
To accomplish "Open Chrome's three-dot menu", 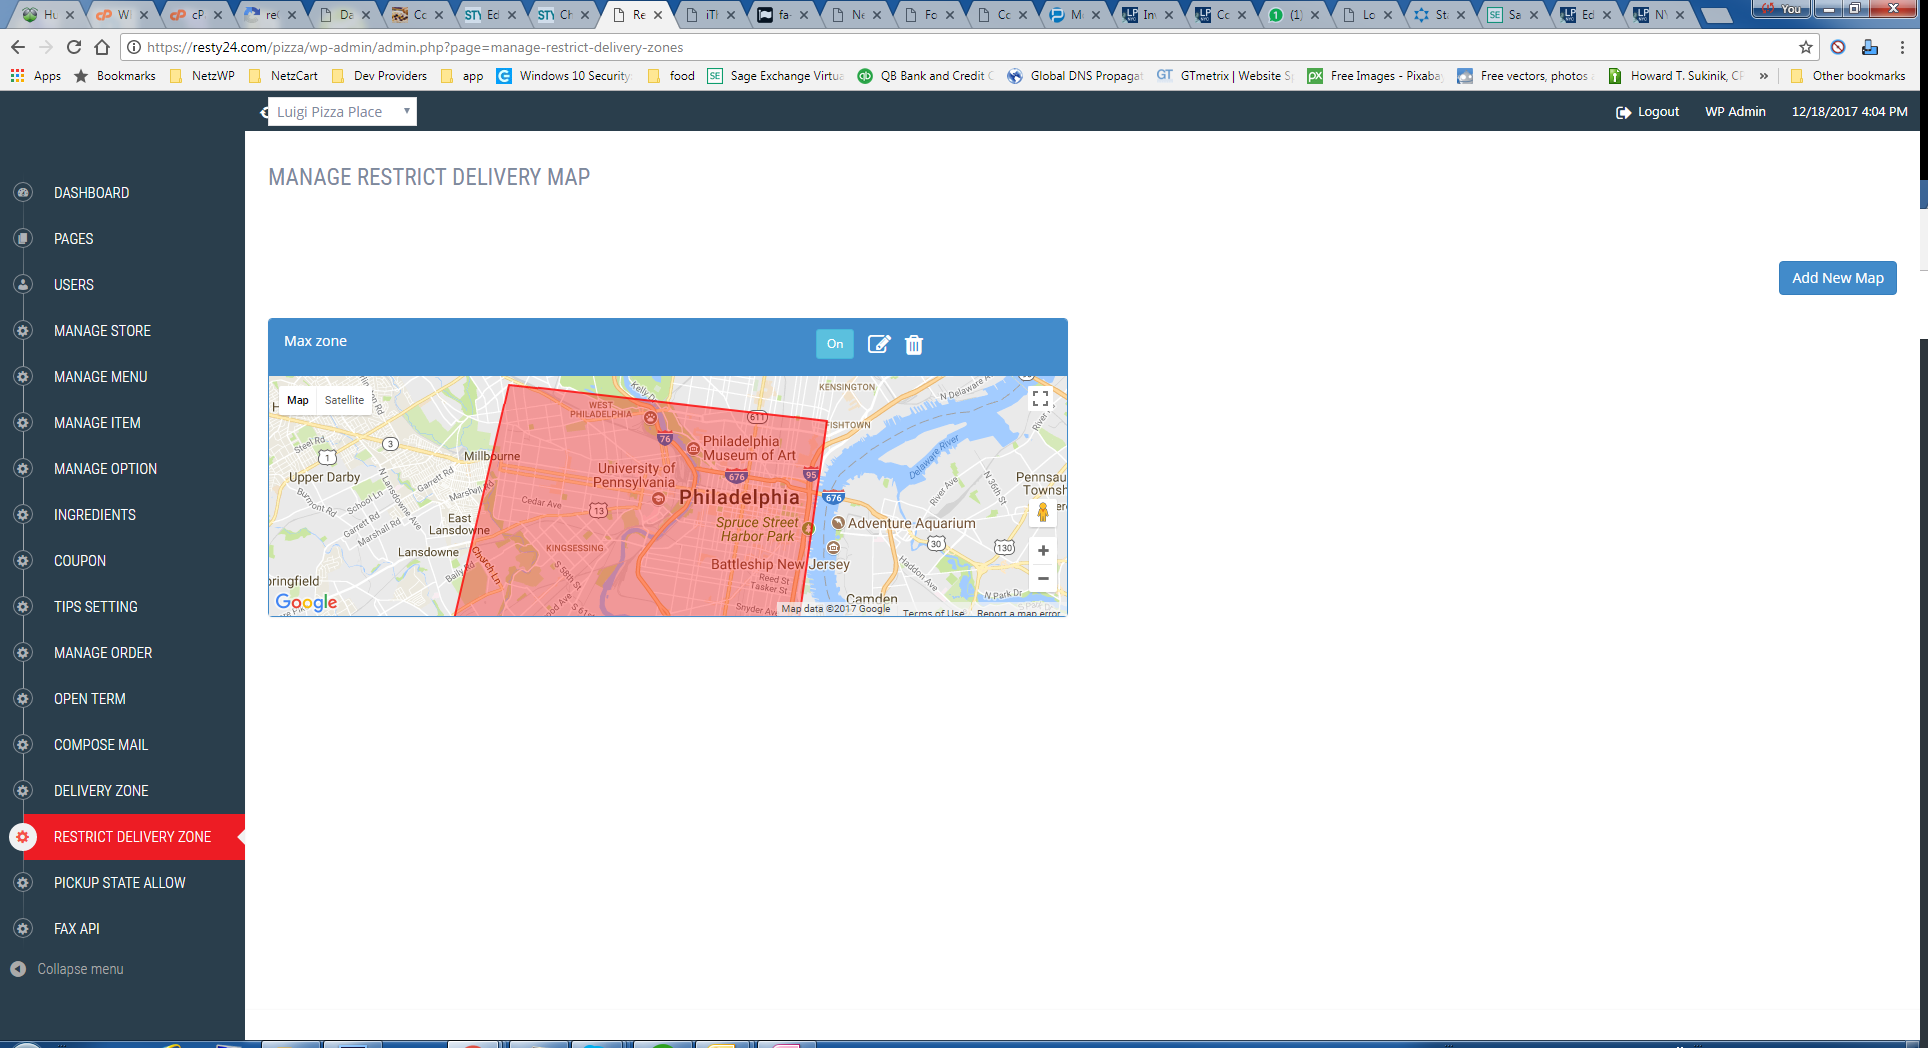I will click(1903, 47).
